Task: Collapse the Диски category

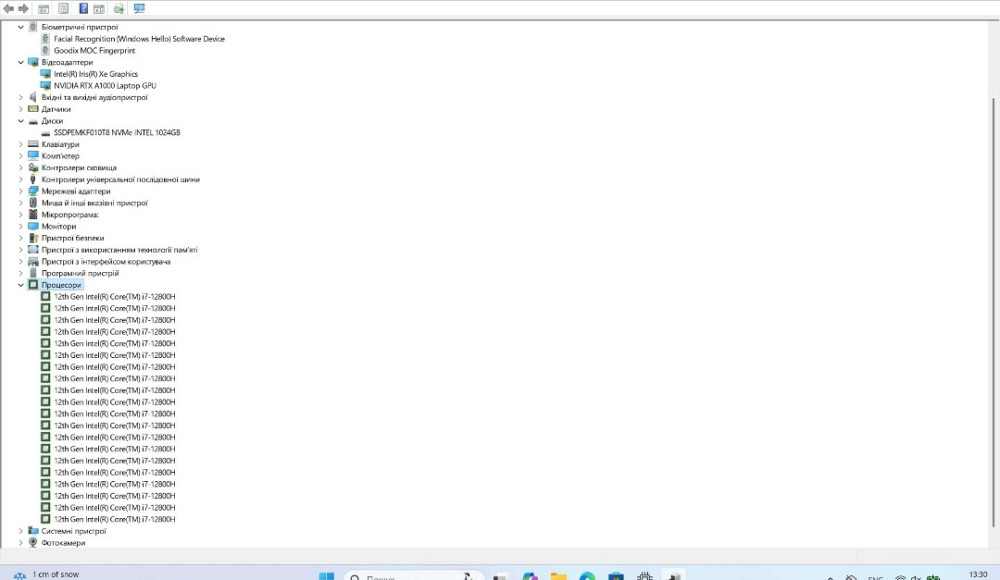Action: click(x=20, y=121)
